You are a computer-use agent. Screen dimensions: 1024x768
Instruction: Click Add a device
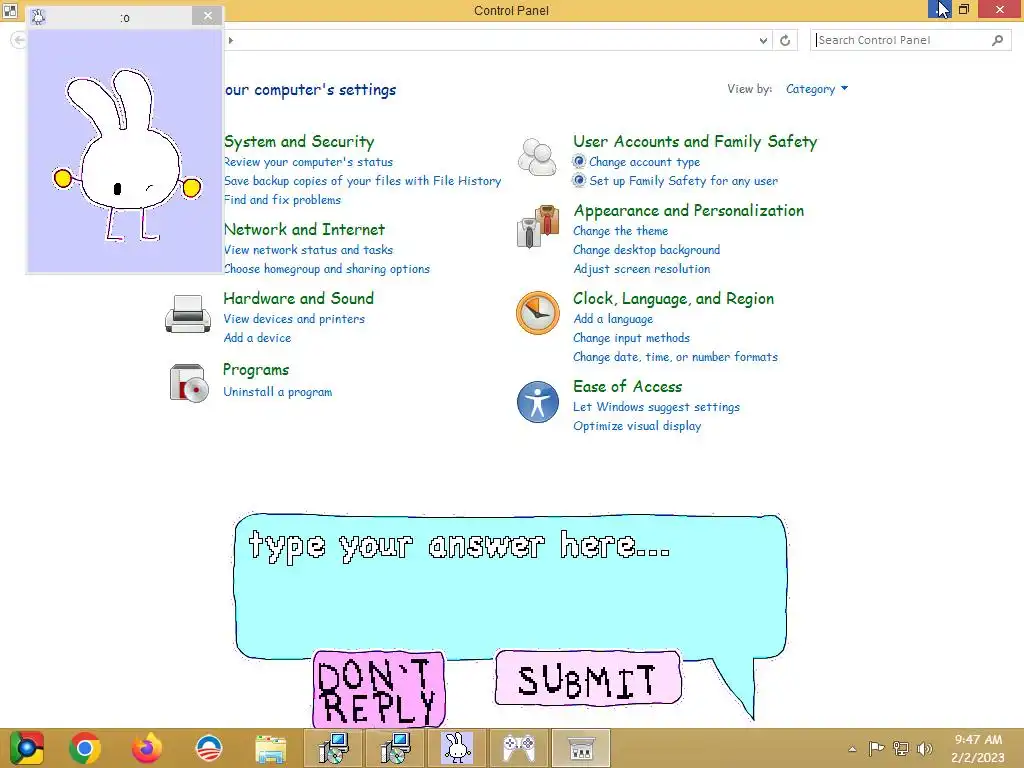click(x=257, y=338)
